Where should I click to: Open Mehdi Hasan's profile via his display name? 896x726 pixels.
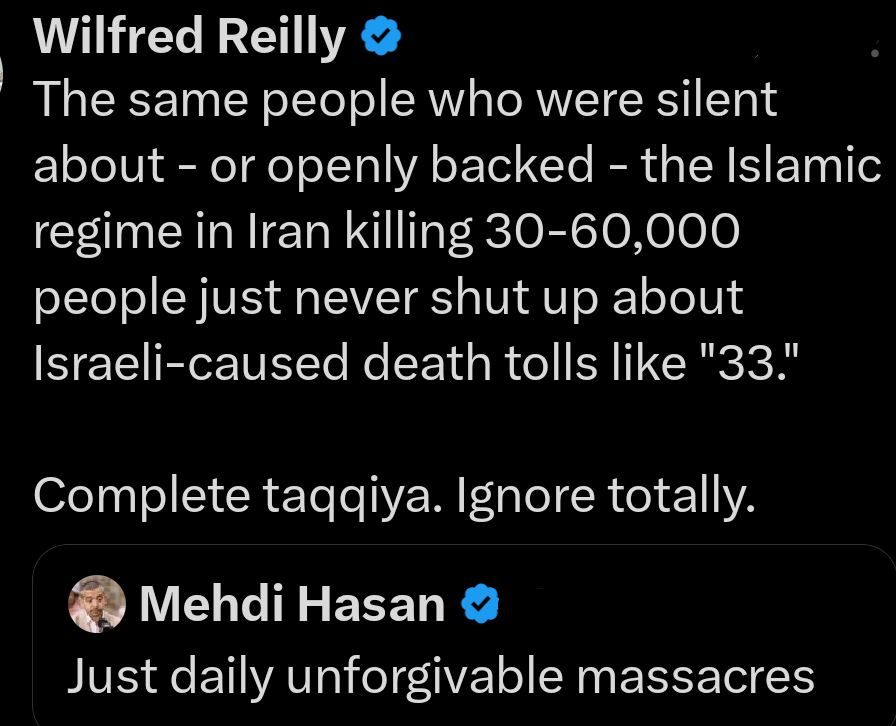tap(290, 602)
